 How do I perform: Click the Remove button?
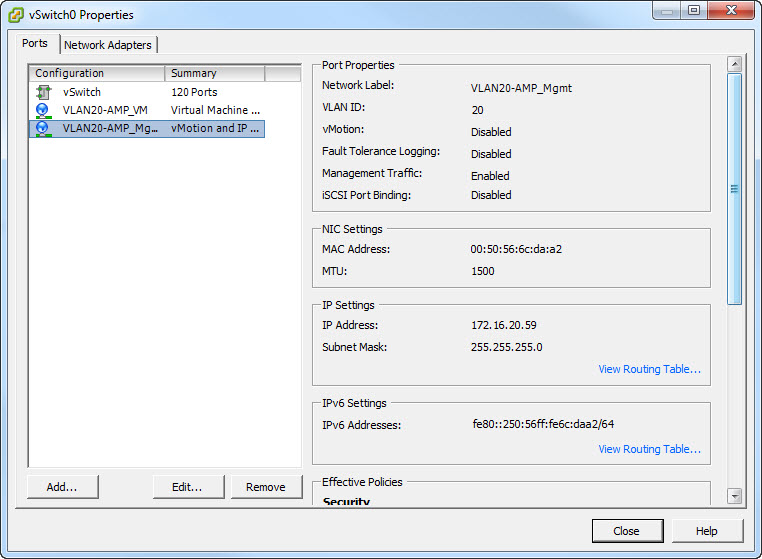(266, 487)
